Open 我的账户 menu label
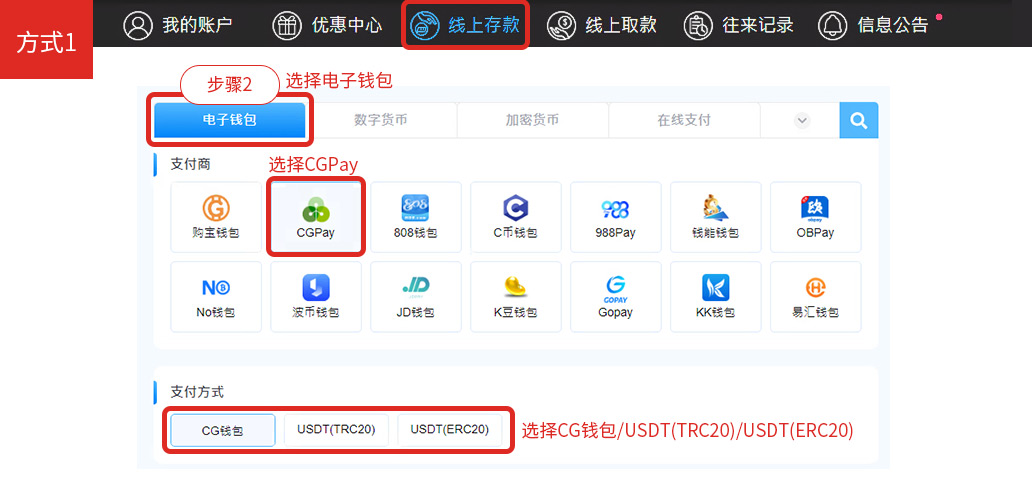1032x480 pixels. pyautogui.click(x=197, y=26)
